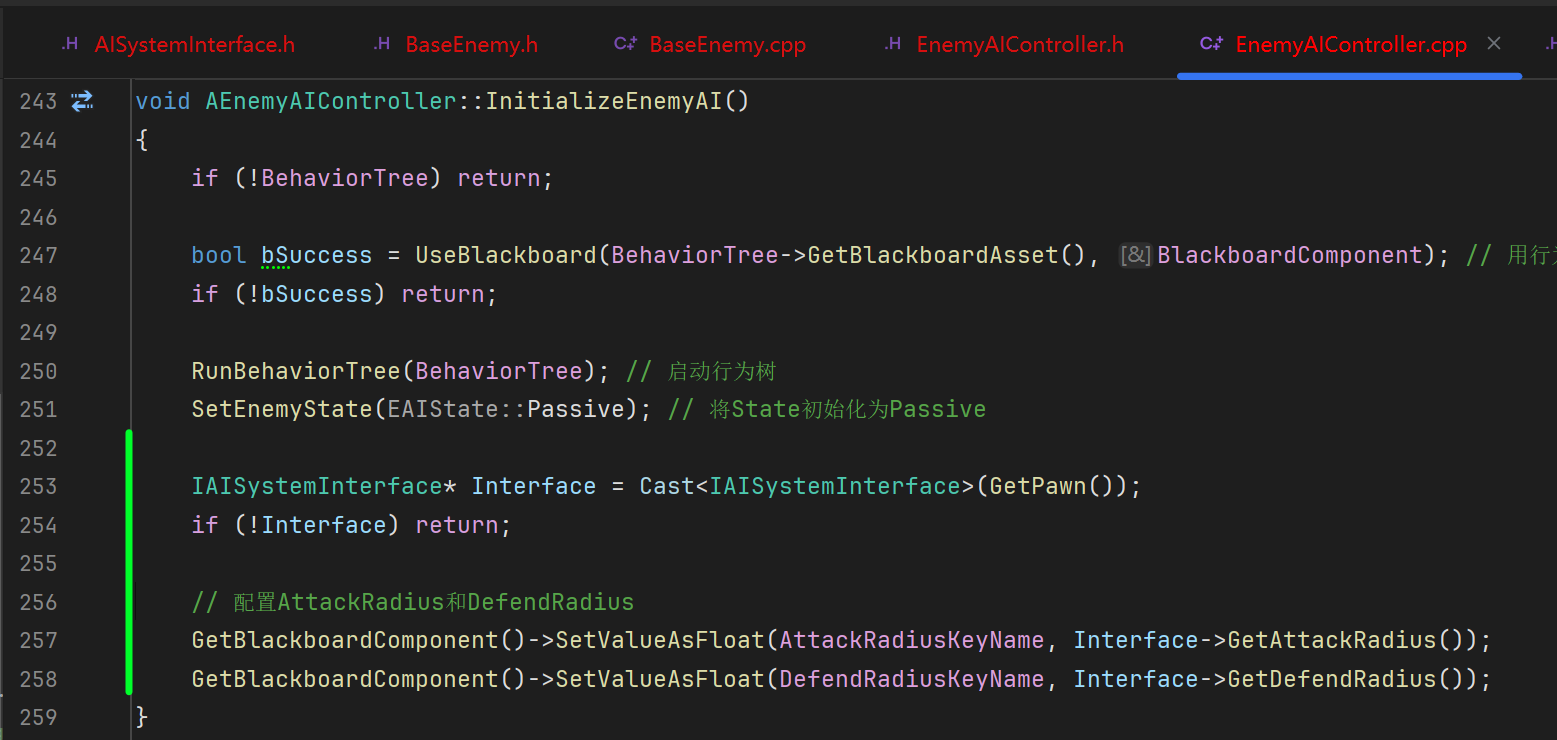Click !BehaviorTree in the line 245 condition

pos(345,179)
